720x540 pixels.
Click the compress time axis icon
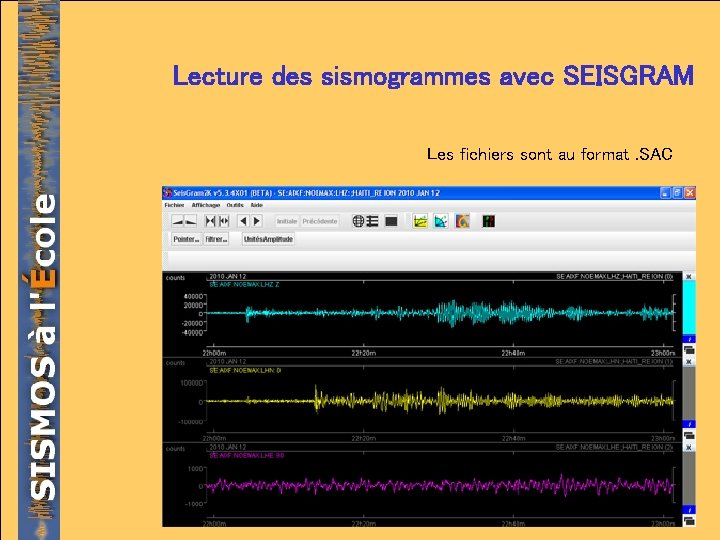(x=210, y=221)
